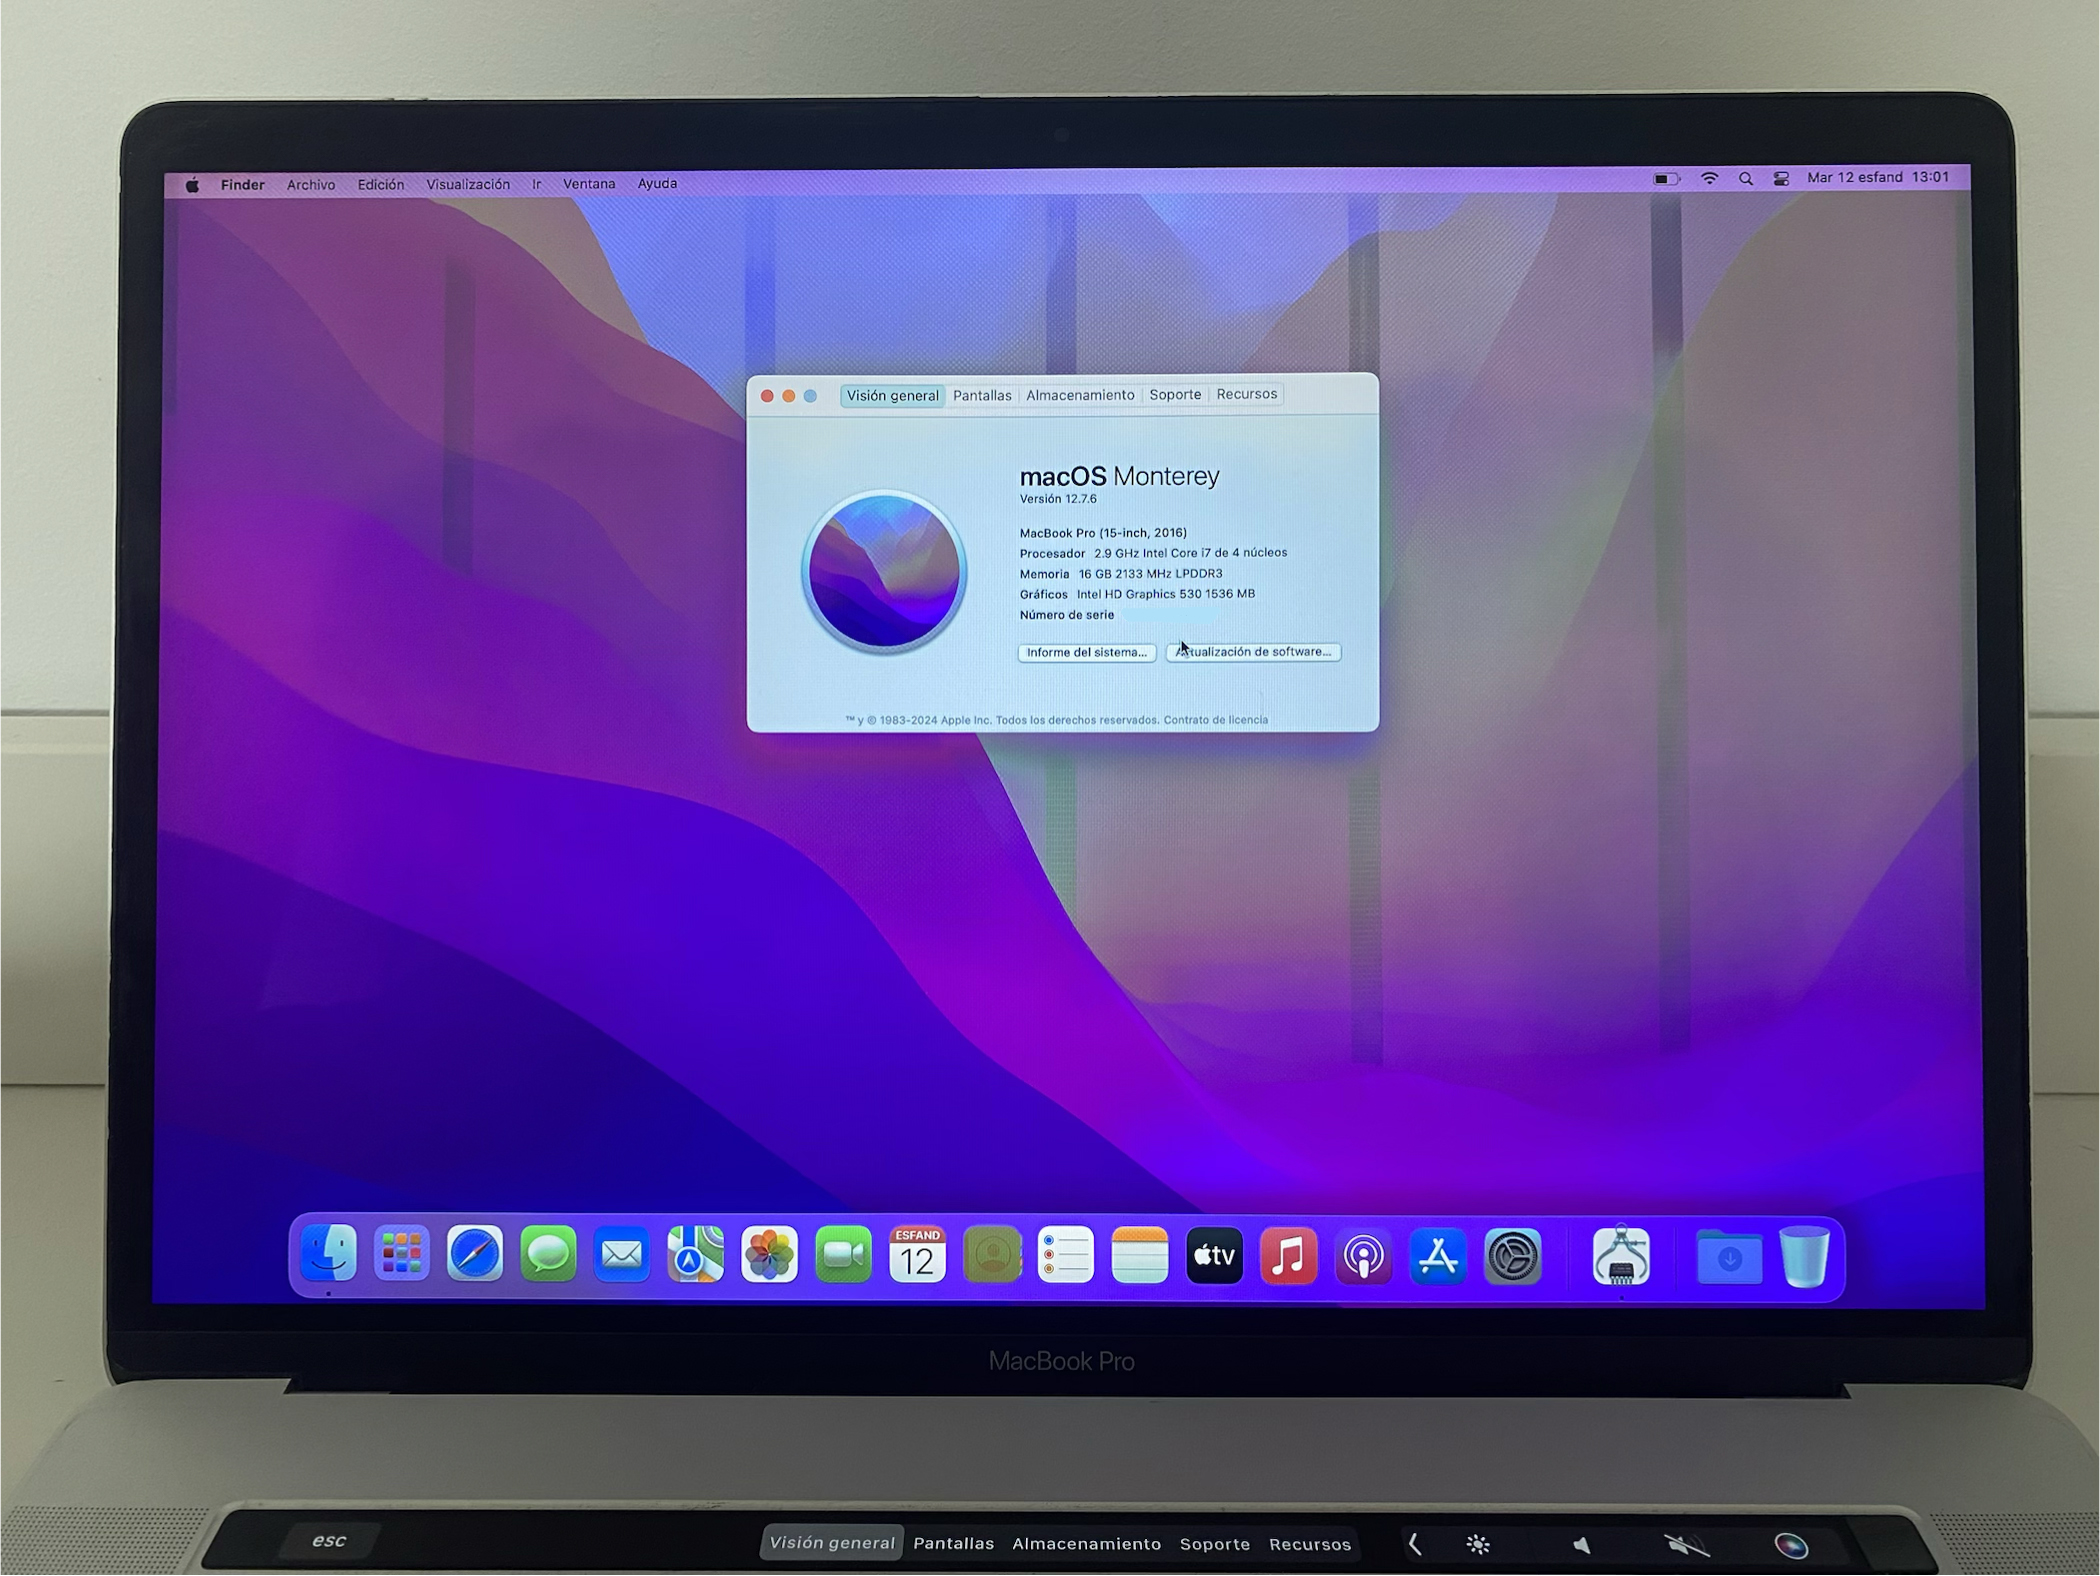Screen dimensions: 2100x1576
Task: Open Safari from the dock
Action: click(474, 1254)
